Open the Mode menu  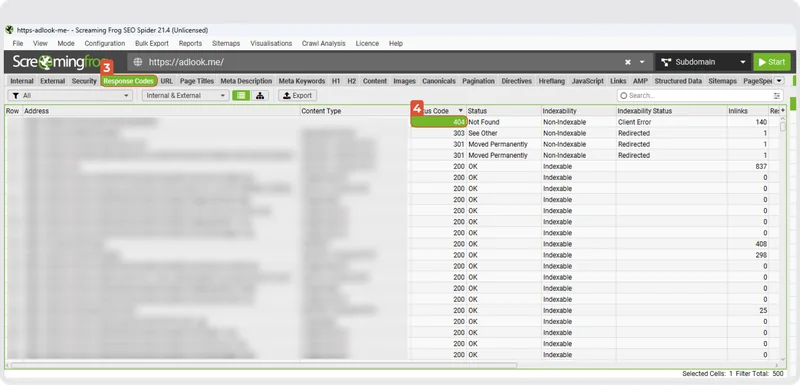point(66,43)
